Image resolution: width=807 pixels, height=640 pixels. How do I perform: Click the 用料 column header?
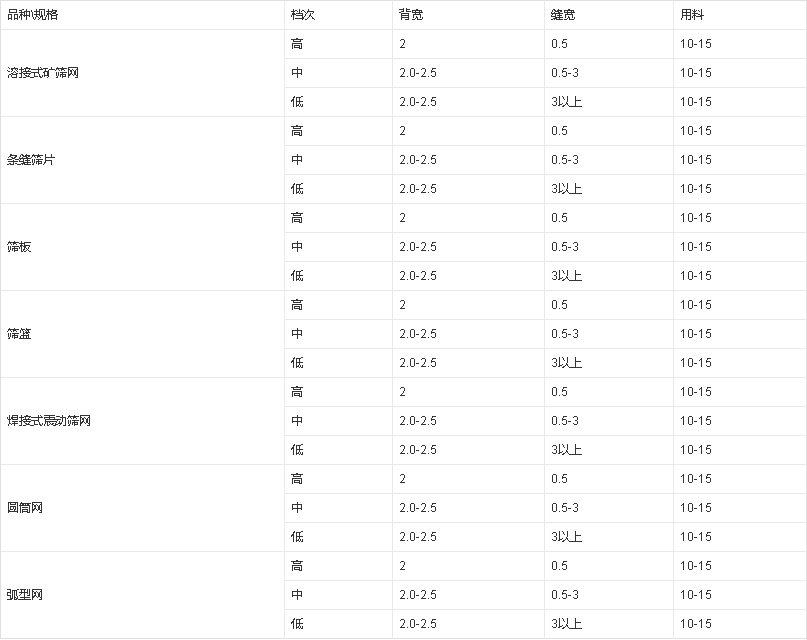(691, 15)
